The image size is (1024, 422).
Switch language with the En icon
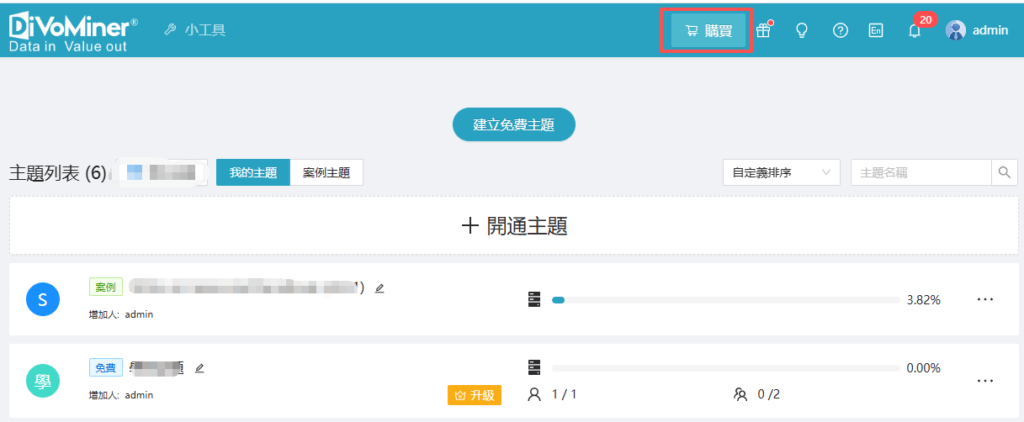pos(876,31)
